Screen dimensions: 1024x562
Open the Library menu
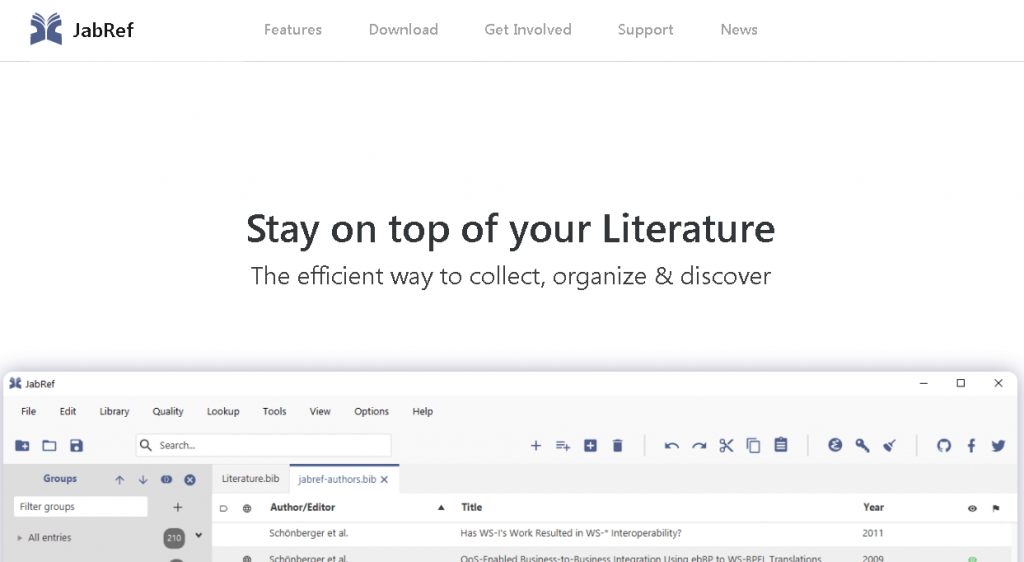114,411
